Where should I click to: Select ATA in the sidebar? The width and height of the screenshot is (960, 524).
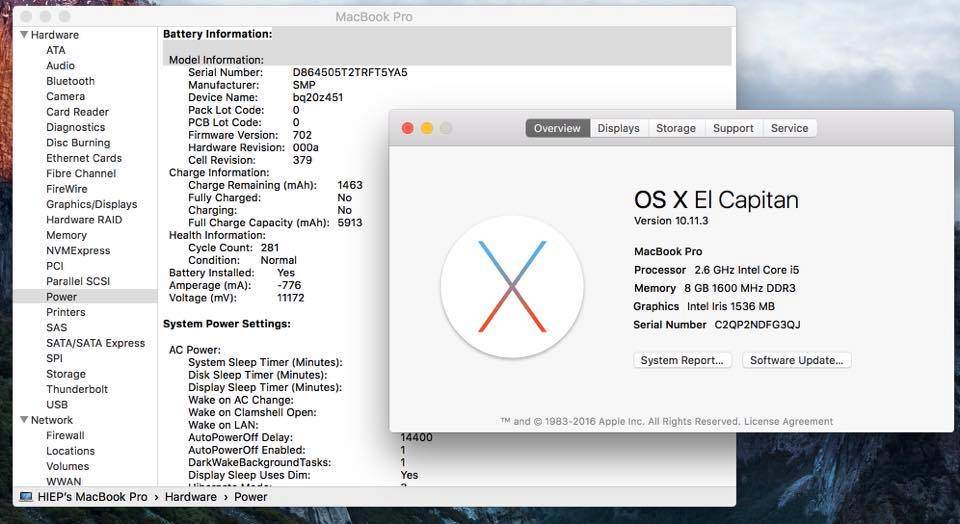click(x=56, y=50)
